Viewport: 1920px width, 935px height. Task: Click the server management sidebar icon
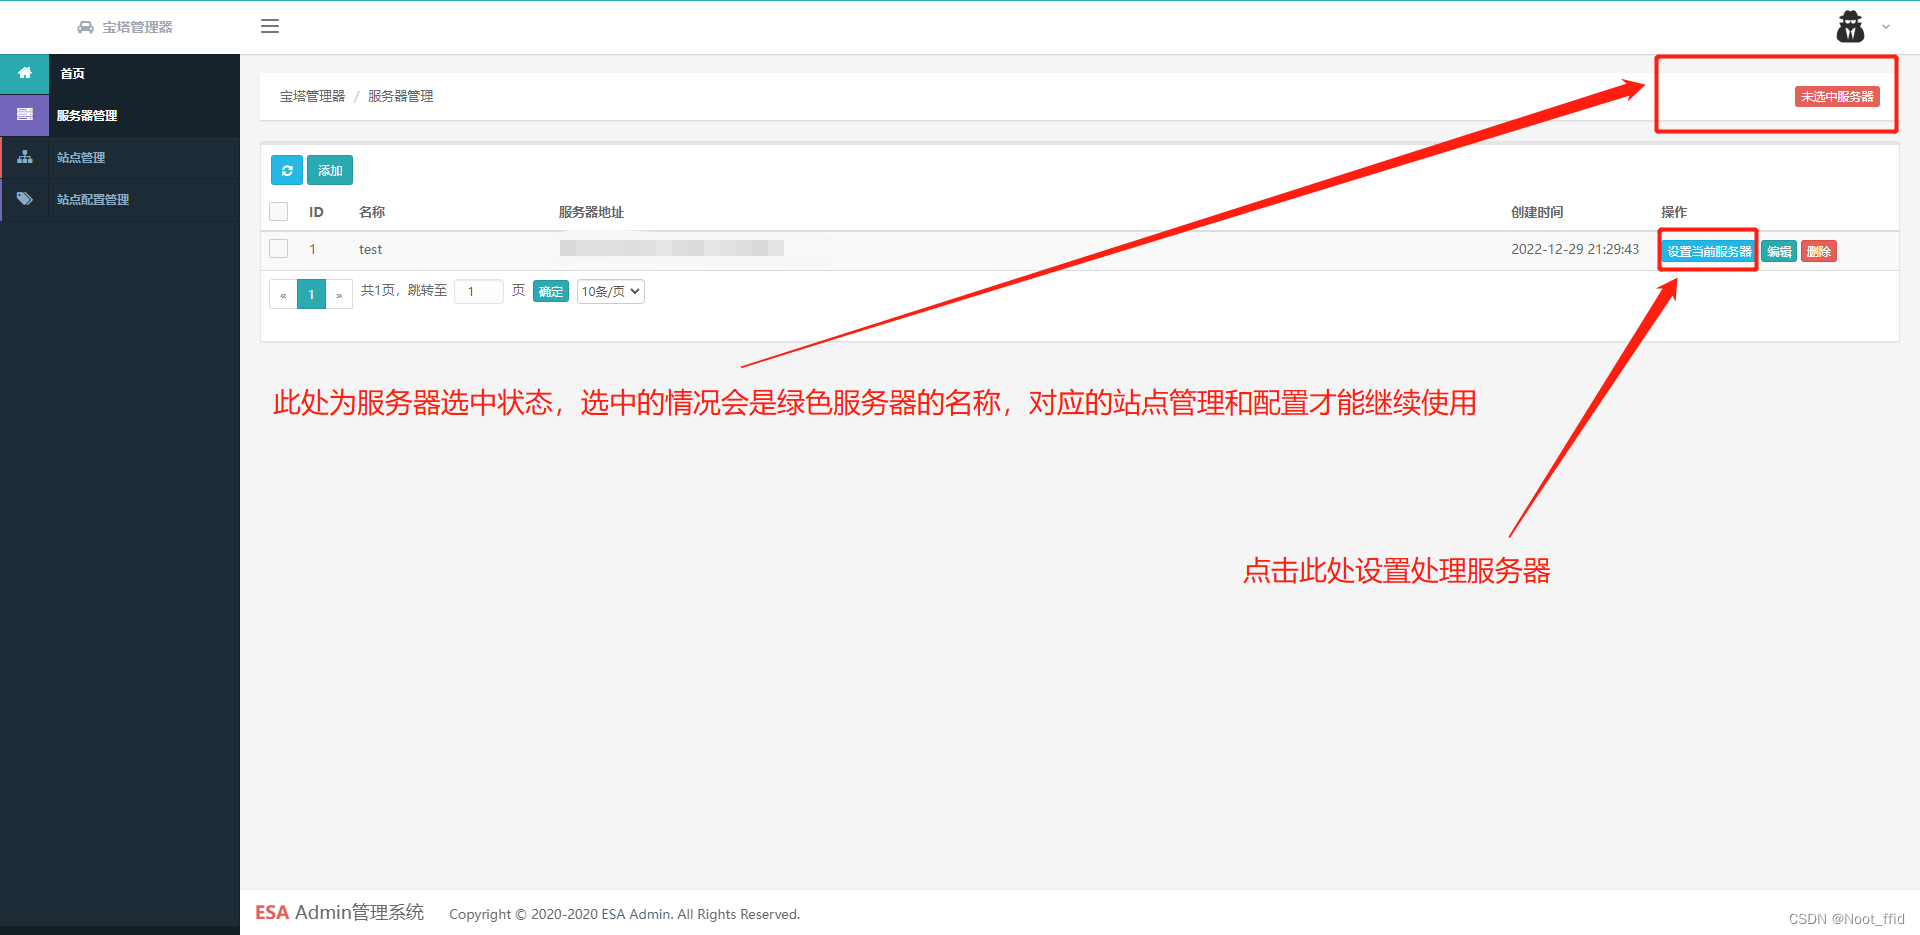point(25,115)
